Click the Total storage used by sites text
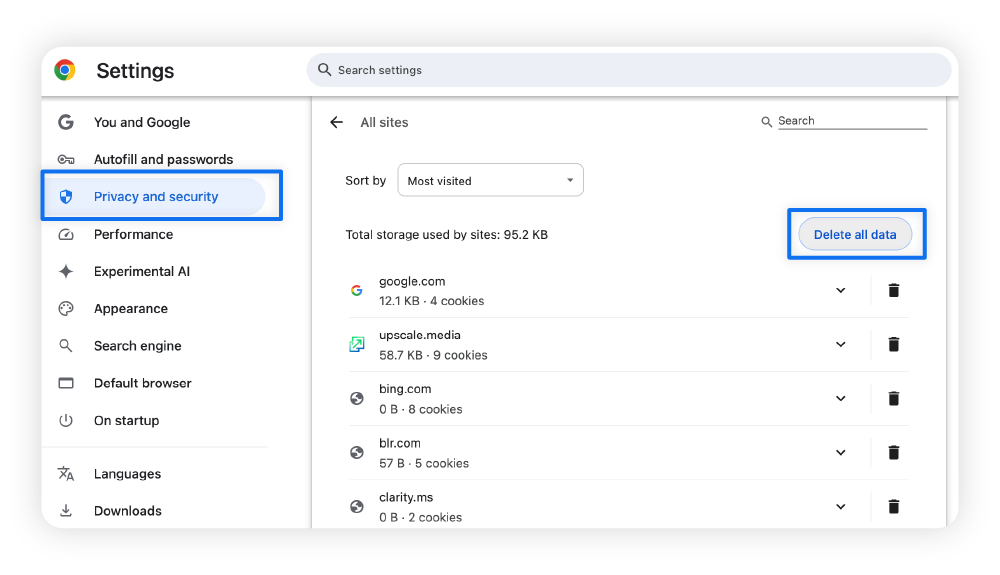The image size is (1000, 575). (446, 235)
